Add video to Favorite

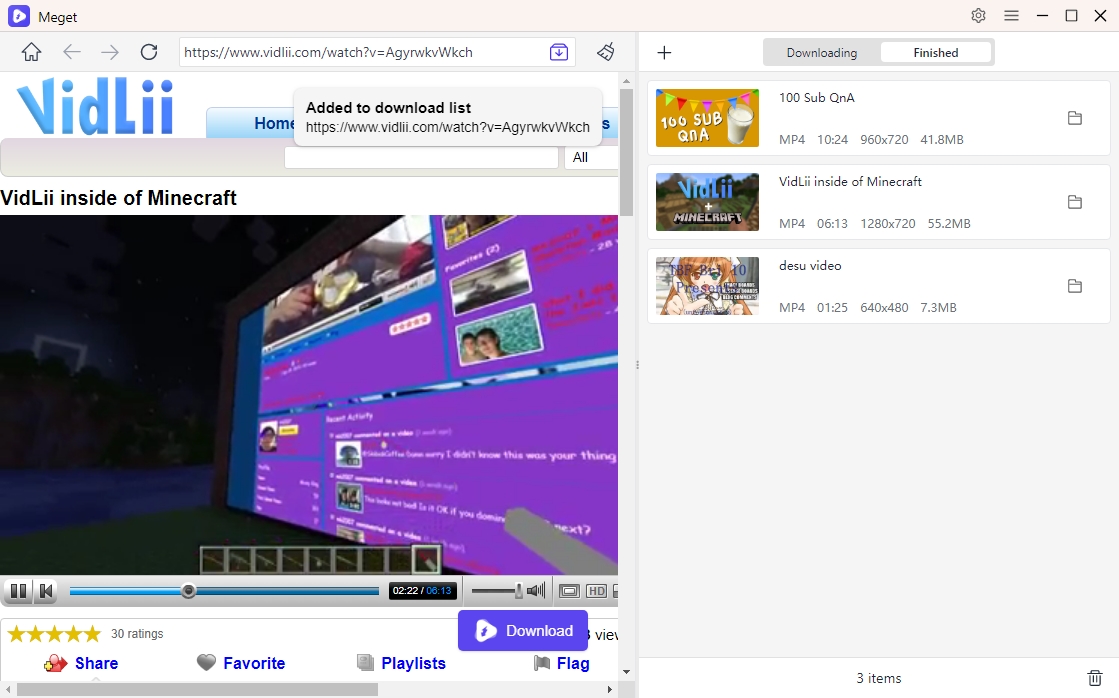(x=254, y=664)
